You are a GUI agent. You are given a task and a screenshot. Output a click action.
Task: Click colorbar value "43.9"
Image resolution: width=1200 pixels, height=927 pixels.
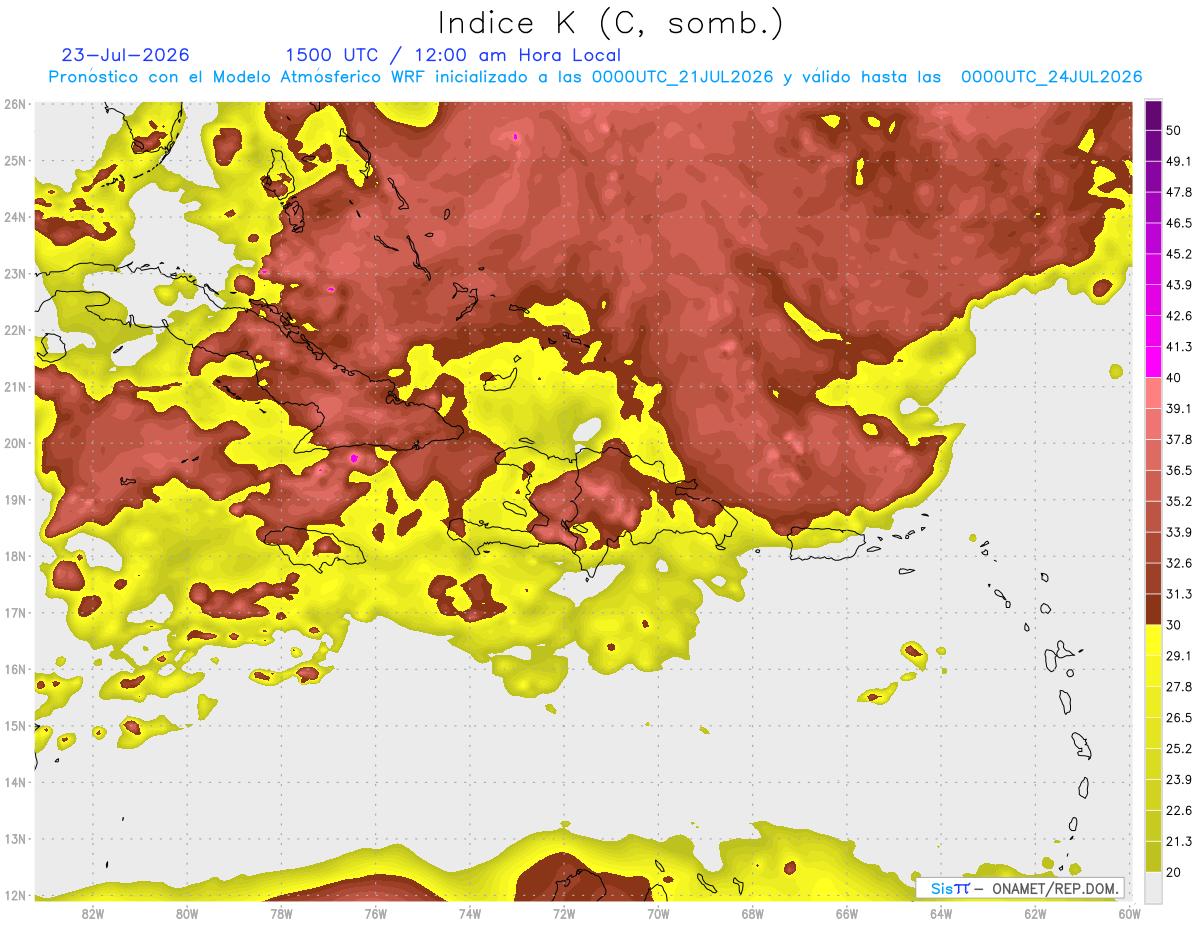tap(1178, 284)
